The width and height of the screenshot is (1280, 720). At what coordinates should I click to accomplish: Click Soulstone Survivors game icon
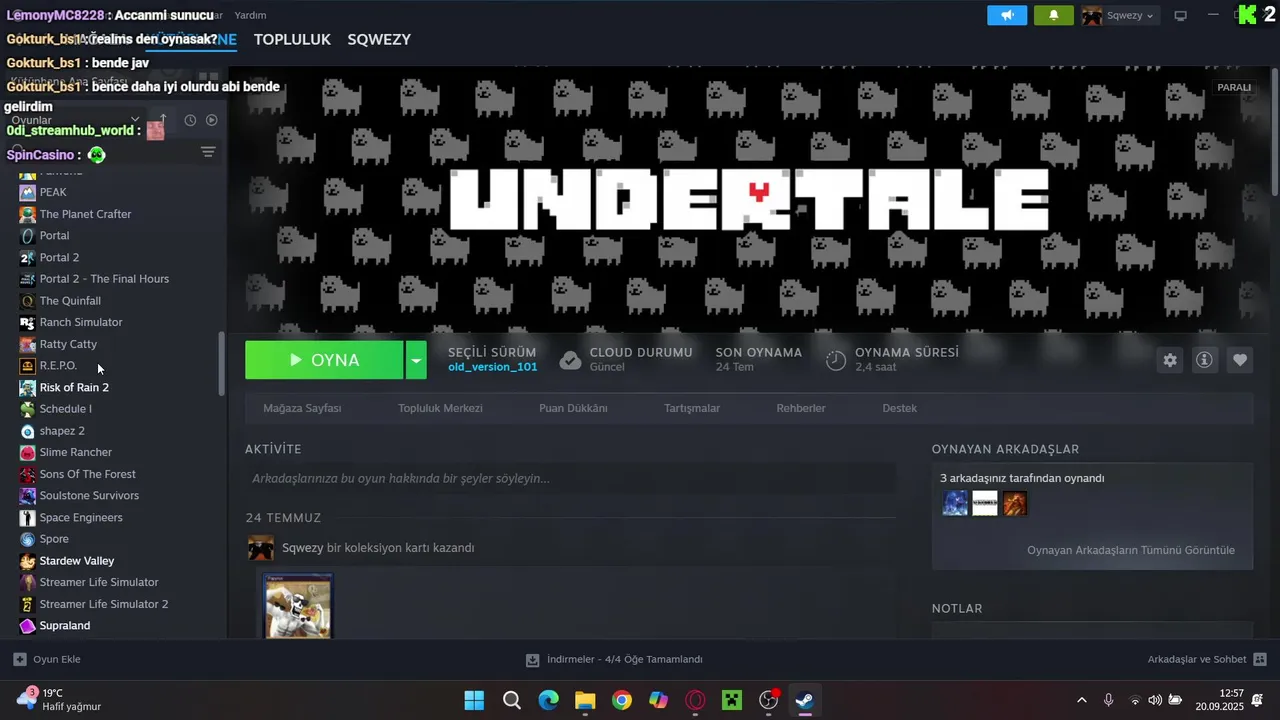(x=28, y=496)
